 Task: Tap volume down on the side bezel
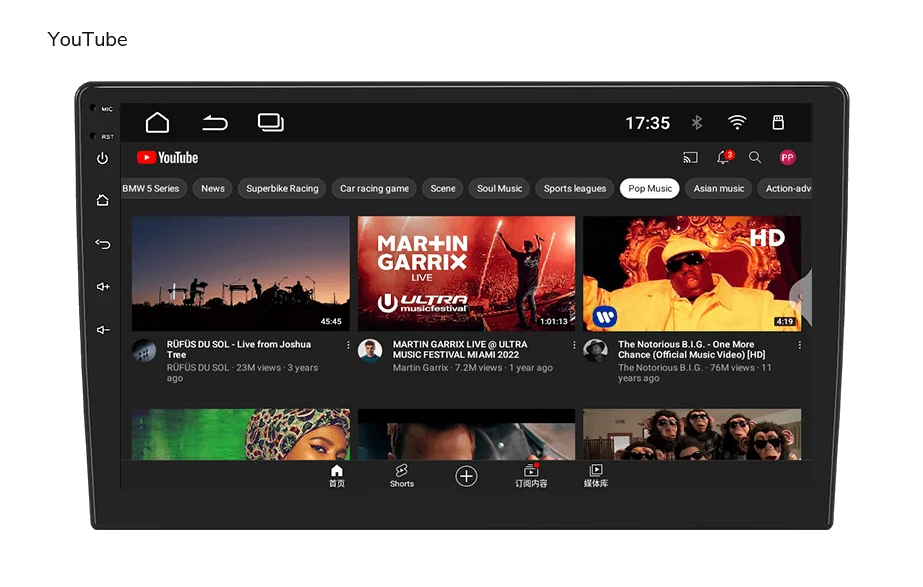coord(103,330)
